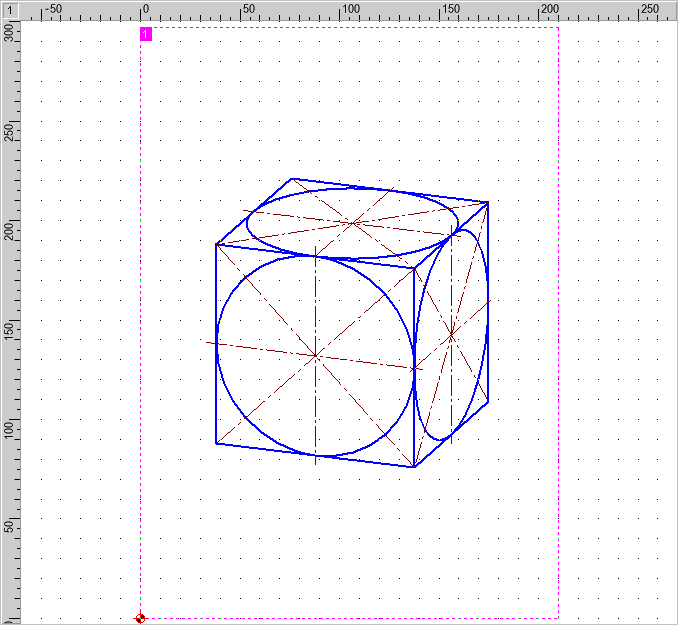
Task: Click the 150 mark on vertical ruler
Action: [x=9, y=330]
